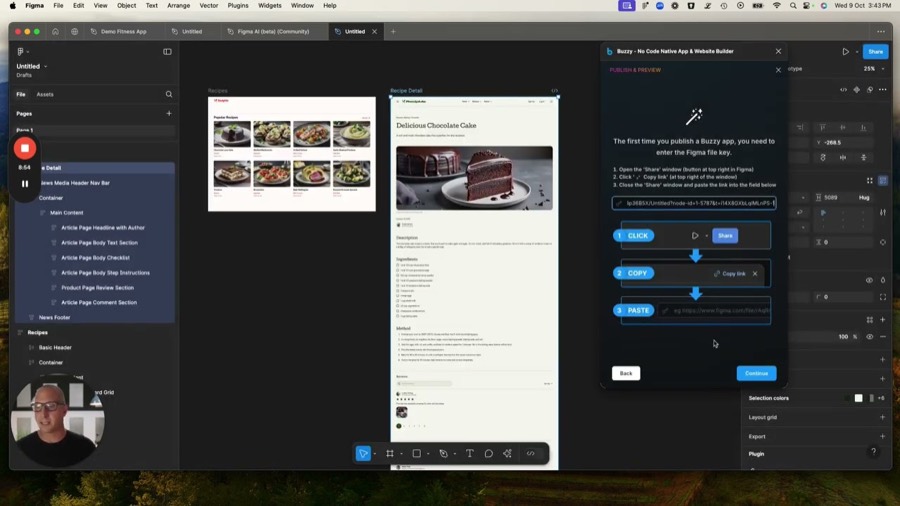Search layers with the magnifier icon
Image resolution: width=900 pixels, height=506 pixels.
pos(169,94)
